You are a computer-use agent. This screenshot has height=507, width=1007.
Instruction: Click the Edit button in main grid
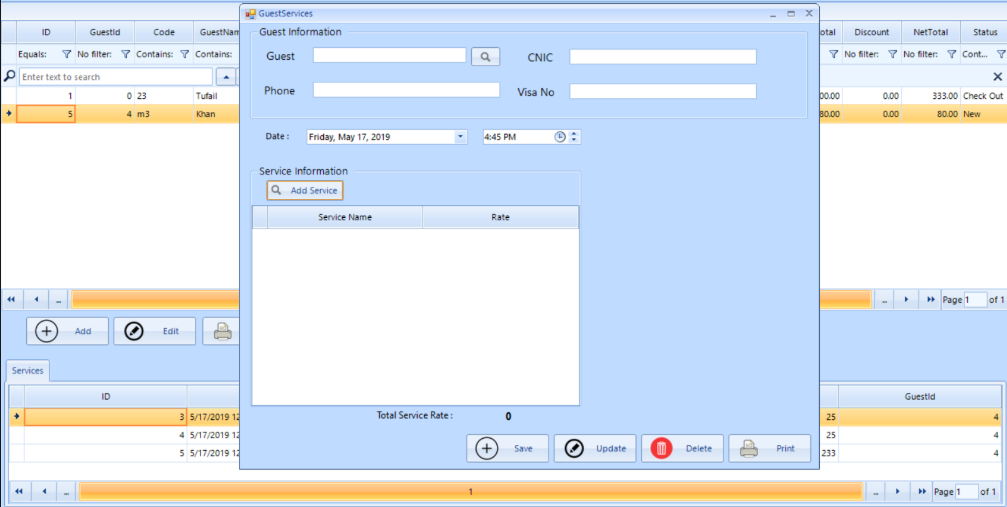[x=154, y=331]
